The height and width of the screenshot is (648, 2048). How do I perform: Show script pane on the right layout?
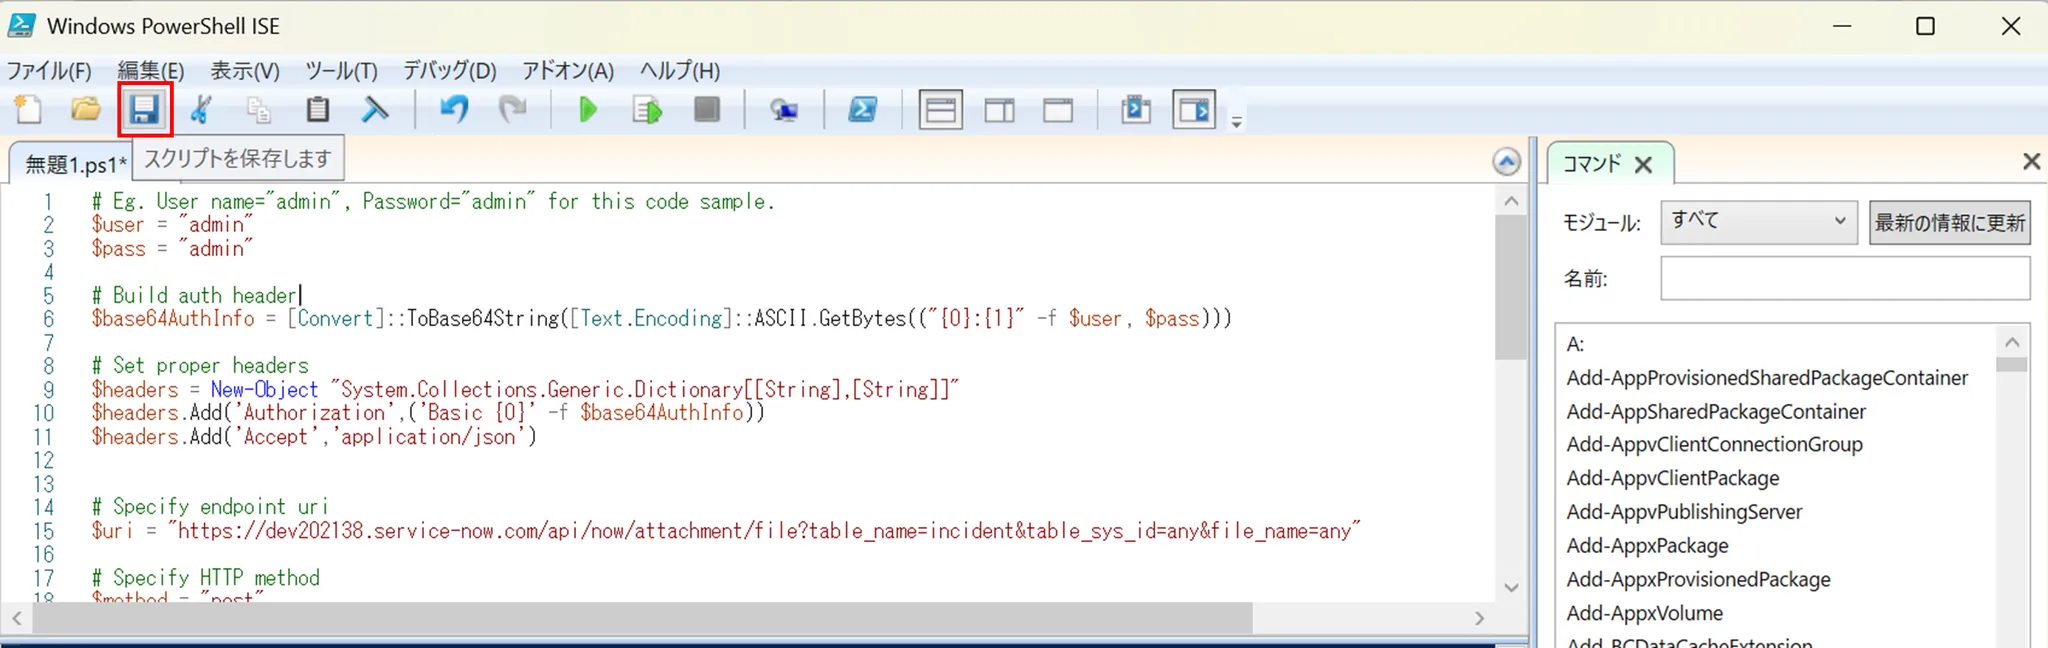coord(999,110)
